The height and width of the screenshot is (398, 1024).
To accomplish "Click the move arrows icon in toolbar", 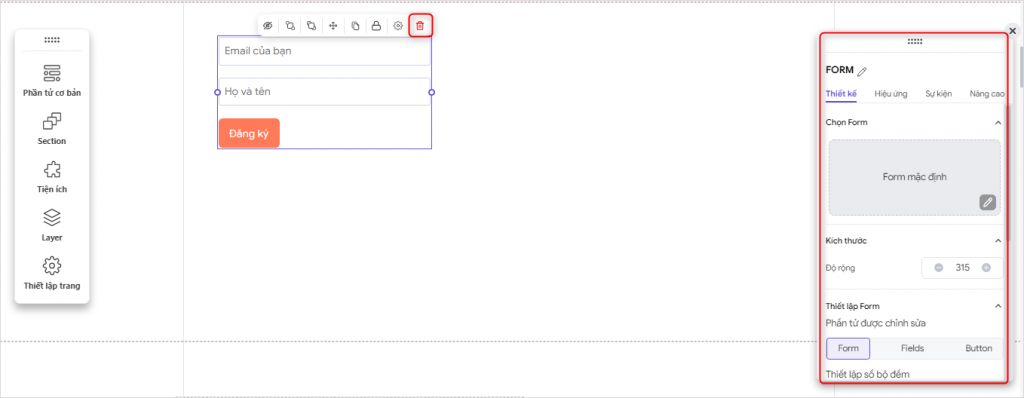I will [333, 25].
